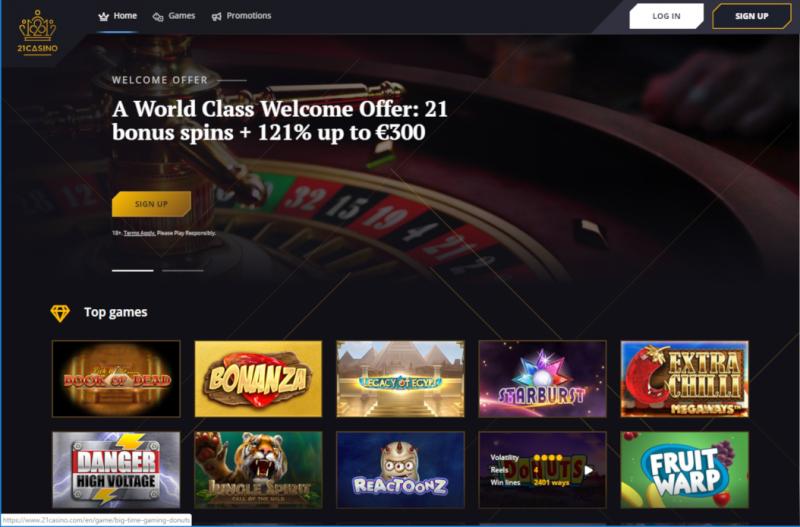This screenshot has height=527, width=800.
Task: Play the Donuts game arrow button
Action: [x=588, y=470]
